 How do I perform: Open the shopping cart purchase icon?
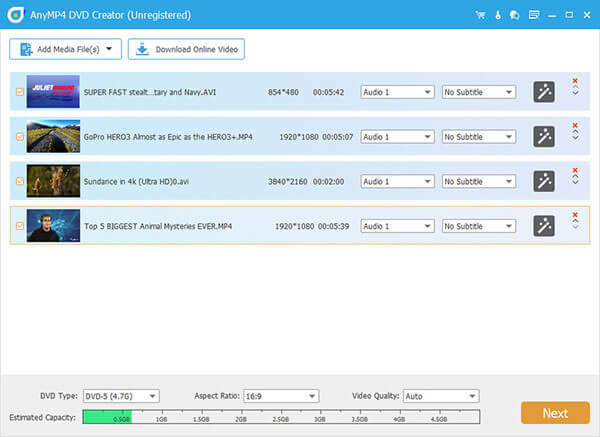(480, 15)
